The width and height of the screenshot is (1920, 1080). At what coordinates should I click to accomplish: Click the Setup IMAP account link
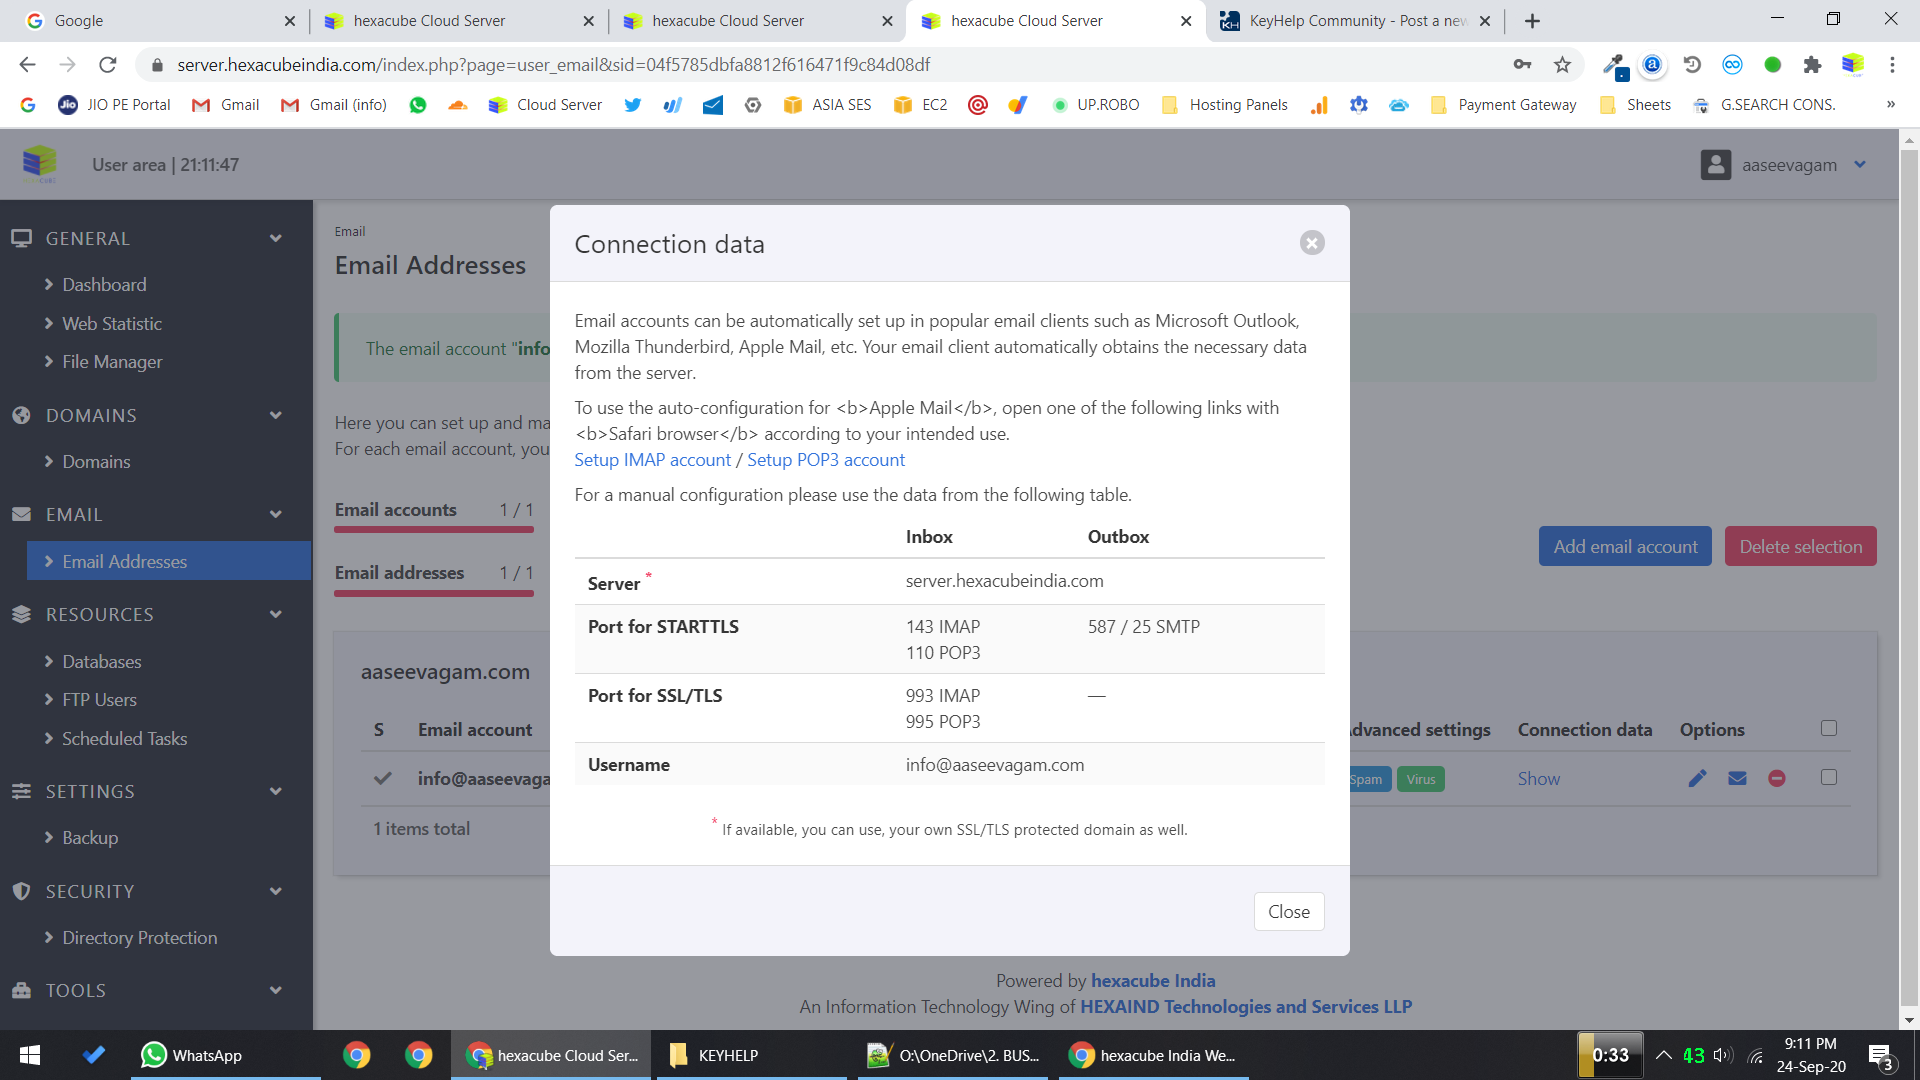[652, 460]
